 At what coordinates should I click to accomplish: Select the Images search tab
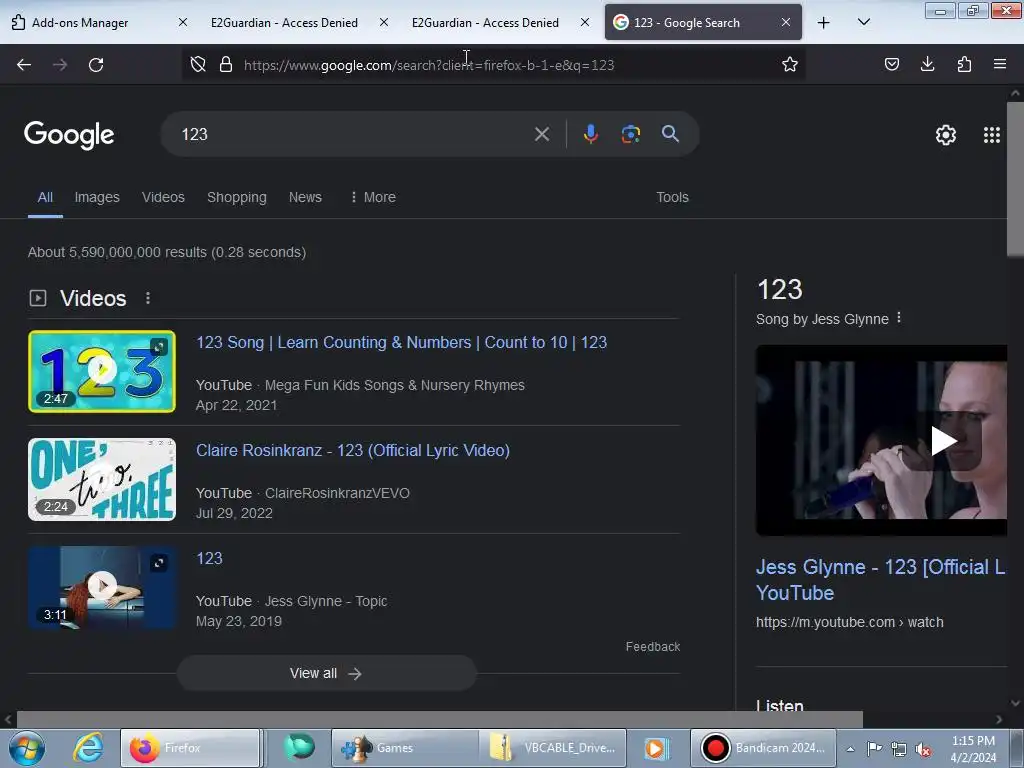click(x=97, y=197)
